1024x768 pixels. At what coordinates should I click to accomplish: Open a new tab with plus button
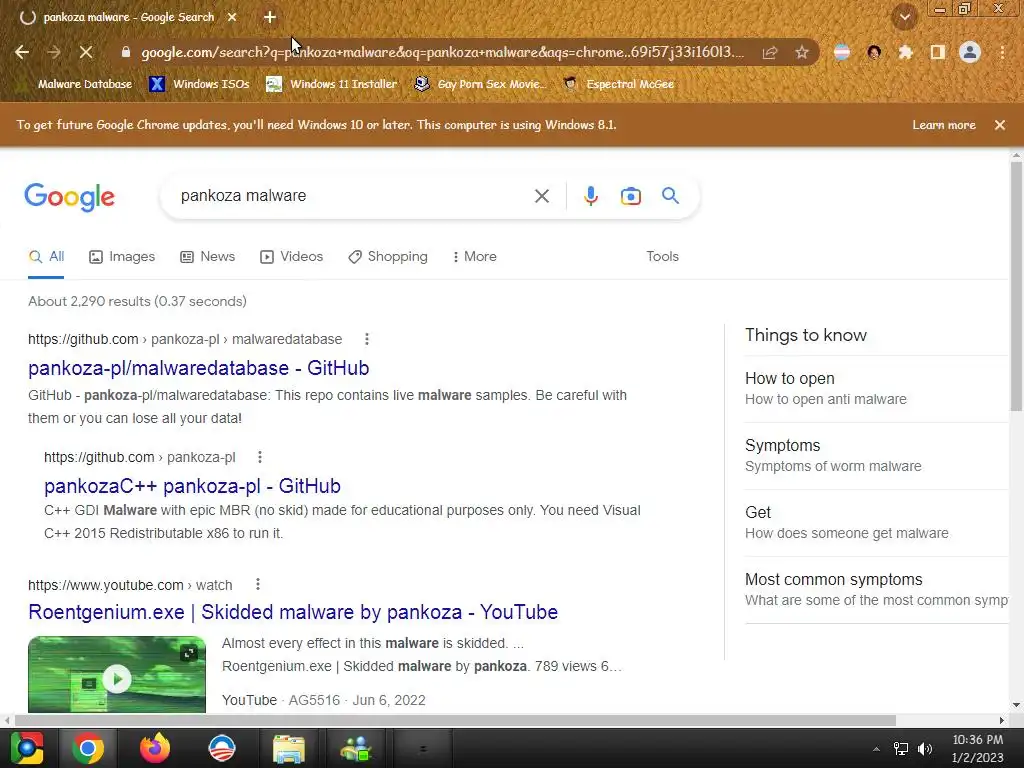pyautogui.click(x=270, y=17)
